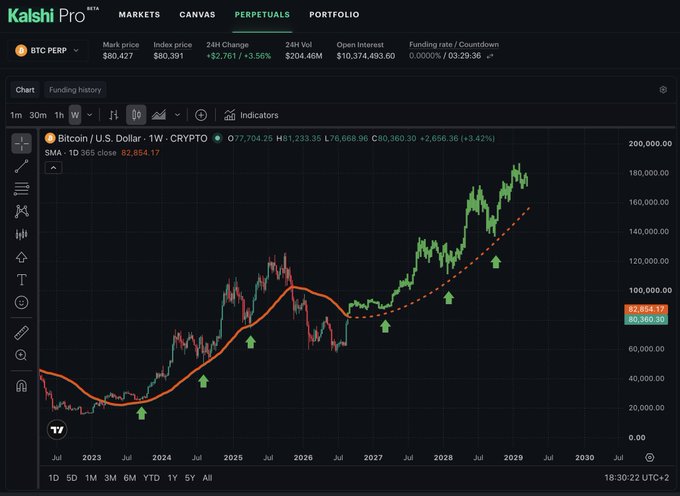Set interval to 1m
Screen dimensions: 680x496
pos(16,115)
